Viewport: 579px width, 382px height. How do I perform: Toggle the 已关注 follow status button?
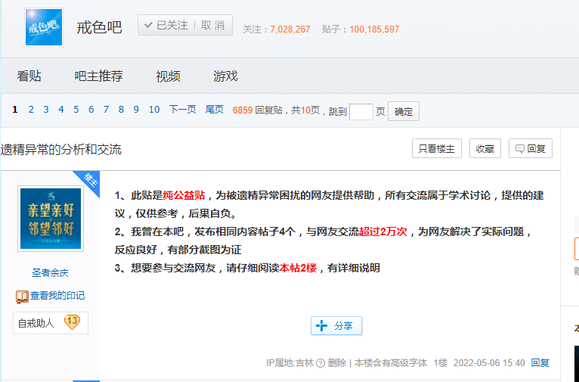pyautogui.click(x=166, y=25)
